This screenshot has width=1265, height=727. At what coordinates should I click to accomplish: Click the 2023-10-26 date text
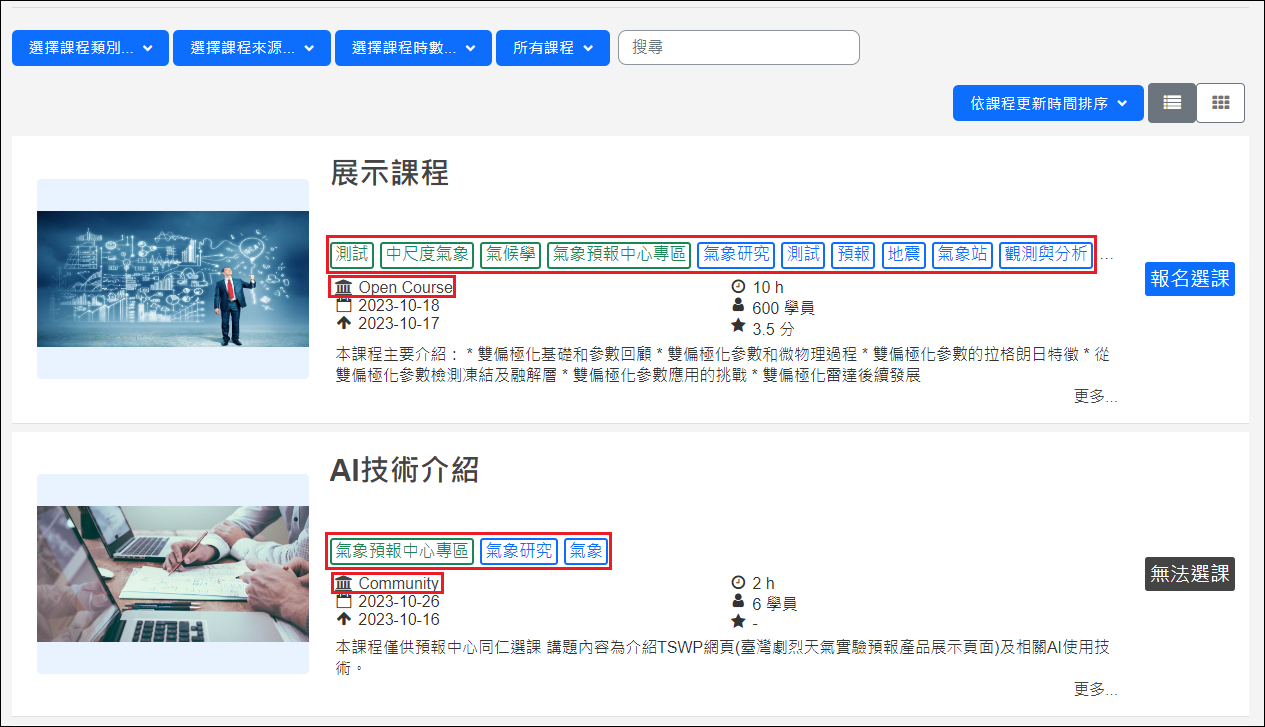[399, 601]
